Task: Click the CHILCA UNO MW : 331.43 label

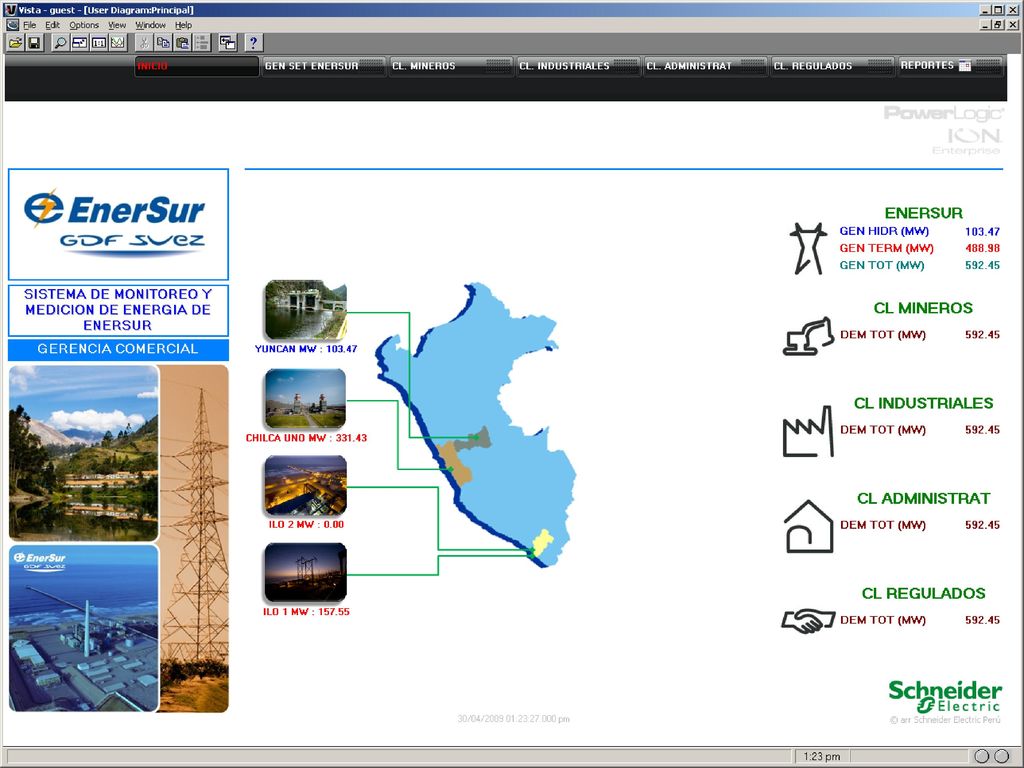Action: 306,438
